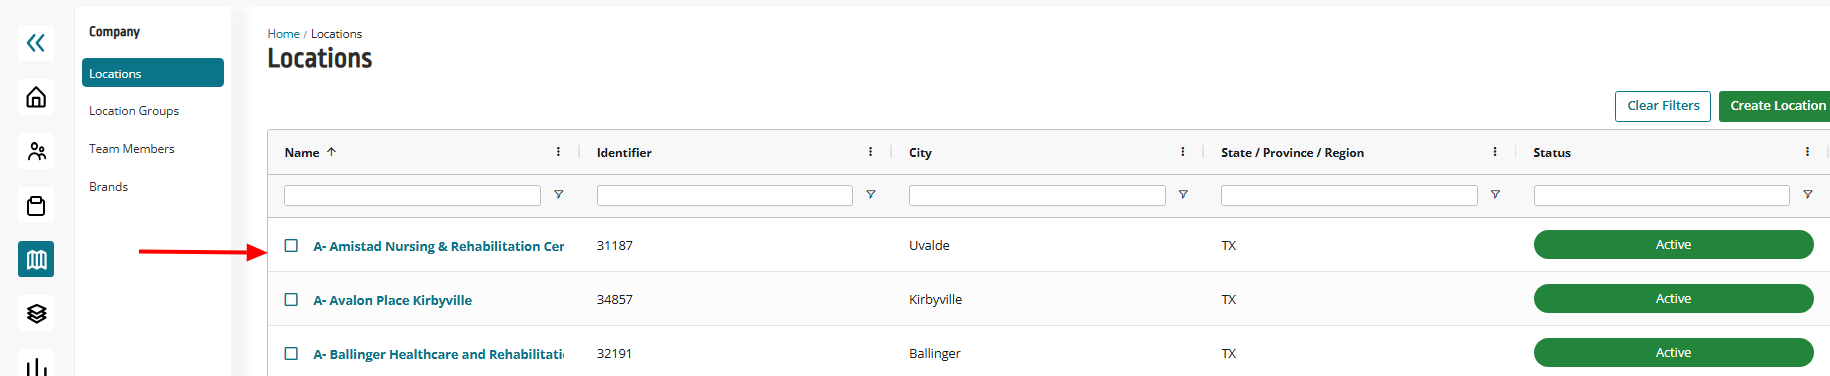Open the Home icon in left rail
Image resolution: width=1830 pixels, height=376 pixels.
pyautogui.click(x=36, y=97)
